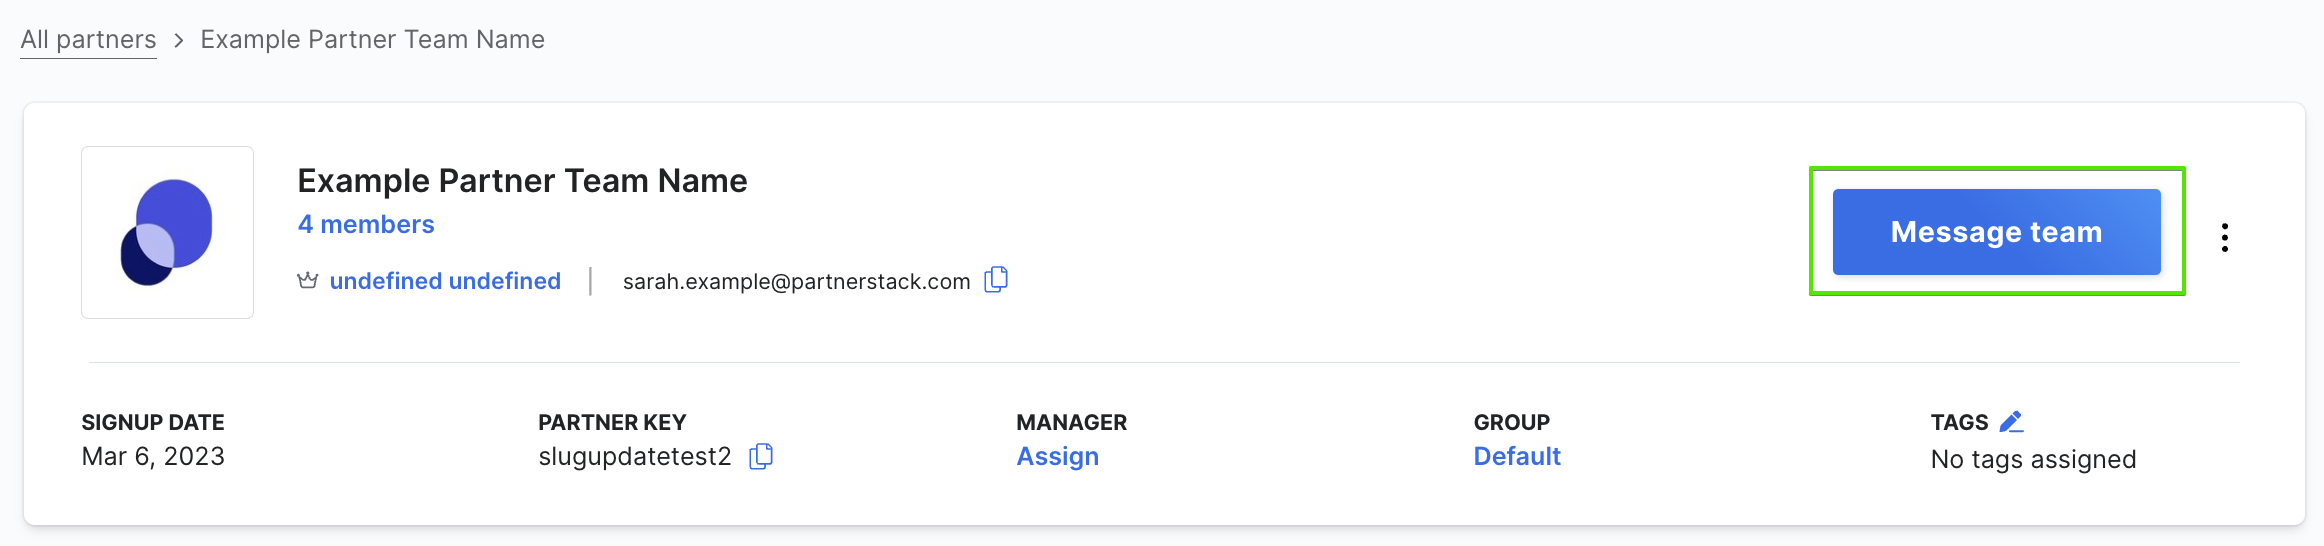Click the Mar 6, 2023 signup date
2324x546 pixels.
[153, 456]
